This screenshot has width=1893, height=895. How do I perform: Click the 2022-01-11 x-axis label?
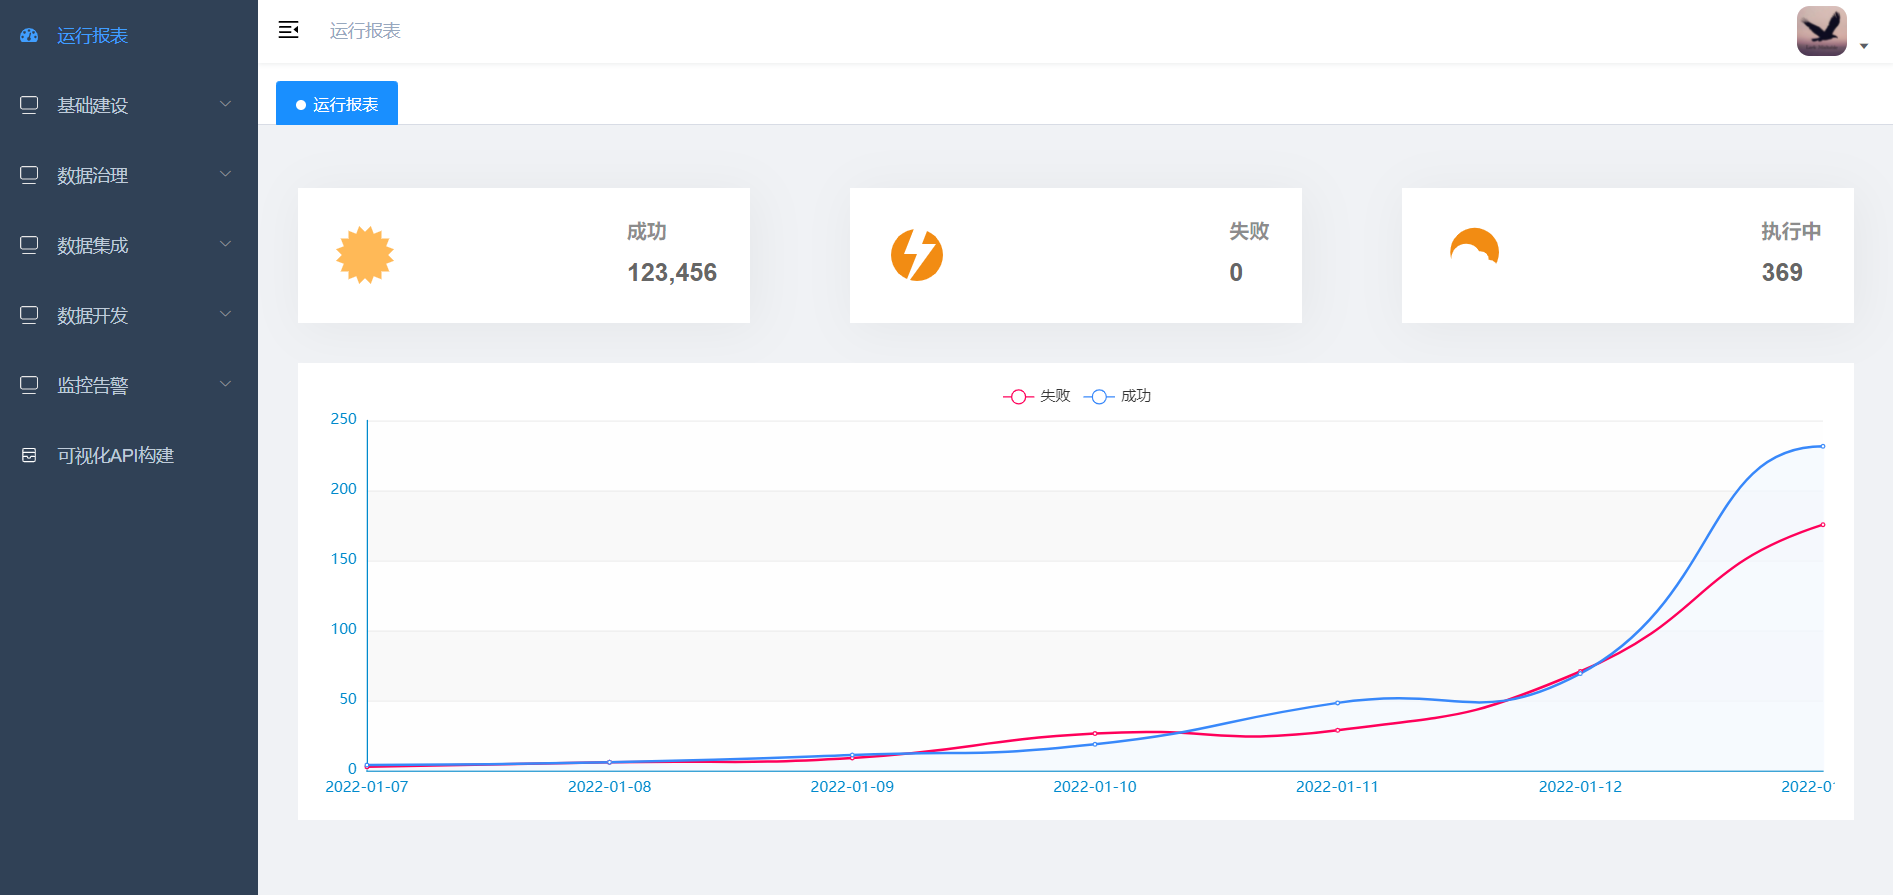tap(1337, 787)
